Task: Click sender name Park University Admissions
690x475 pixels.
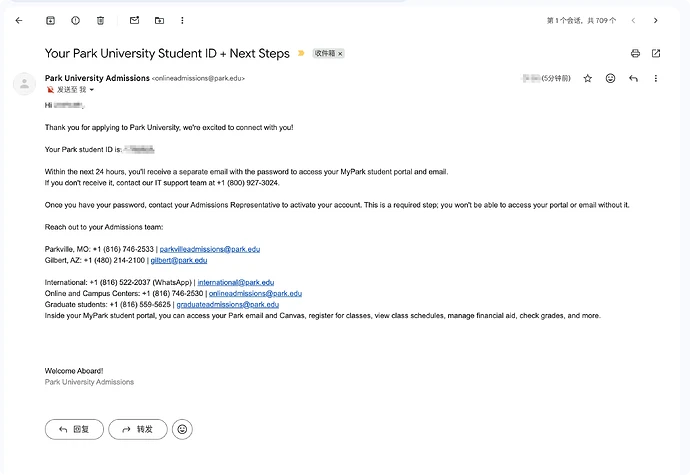Action: (x=97, y=78)
